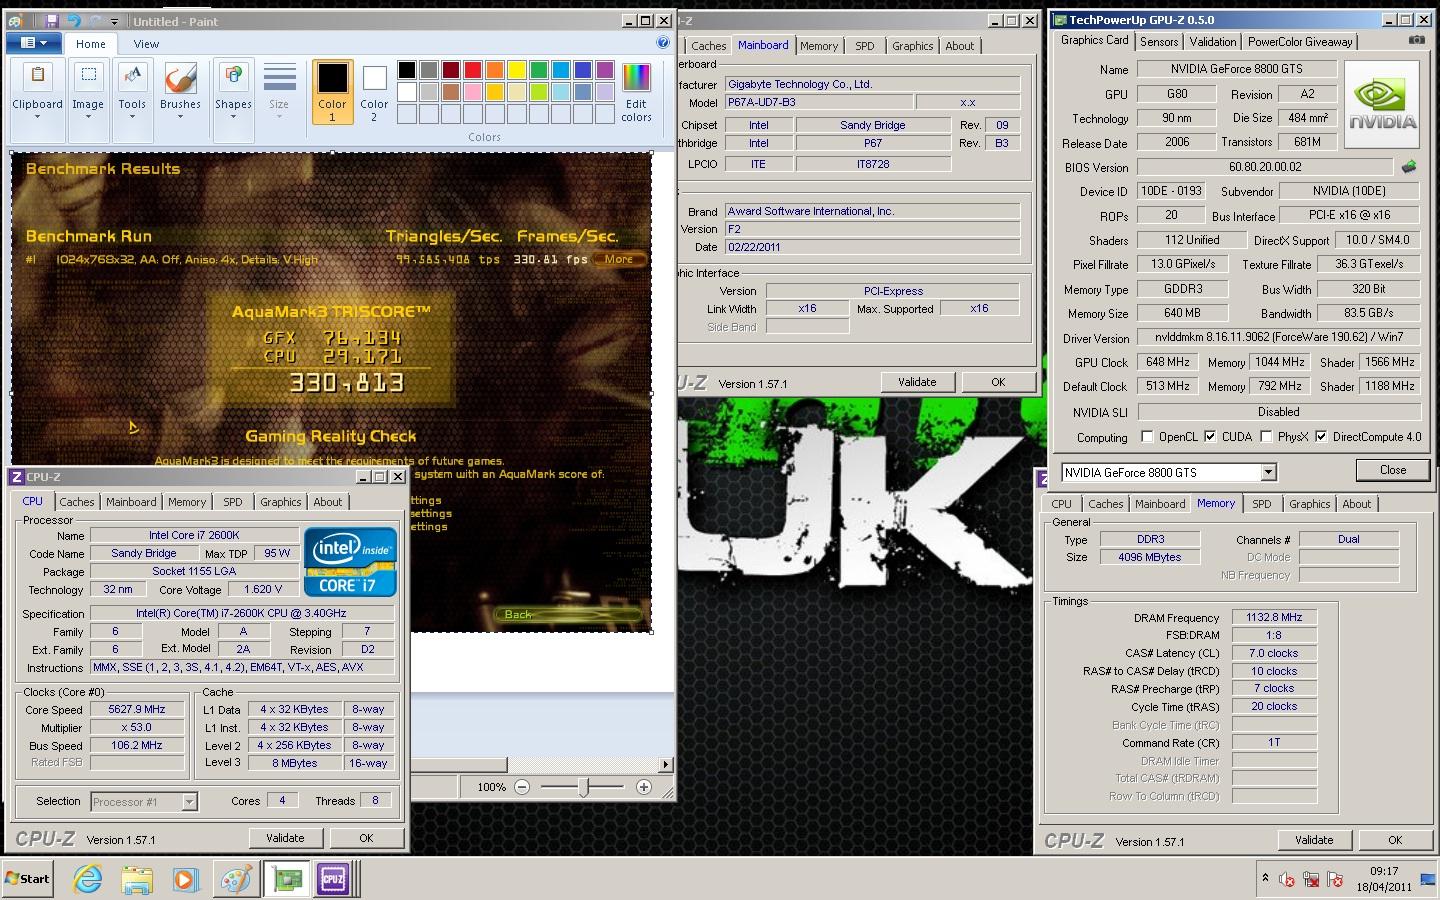
Task: Open the NVIDIA GeForce 8800 GTS dropdown
Action: [x=1268, y=472]
